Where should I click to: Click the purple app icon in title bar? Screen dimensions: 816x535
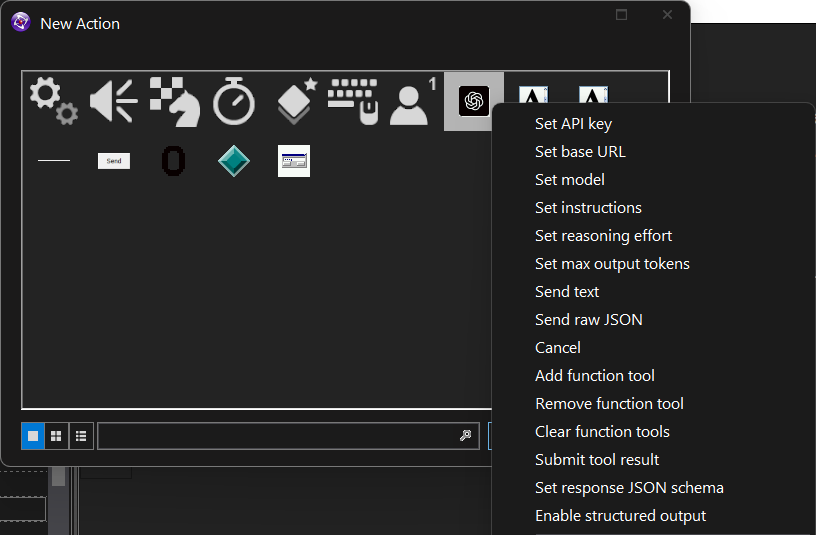21,22
